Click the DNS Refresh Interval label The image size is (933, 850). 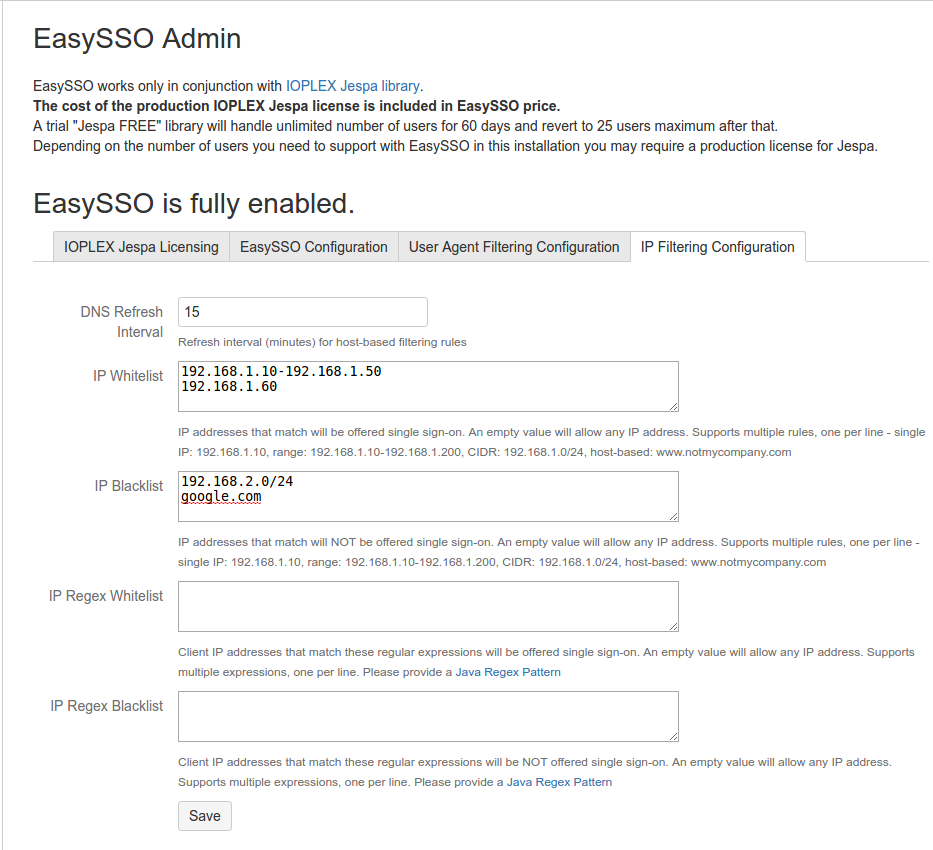pos(122,322)
